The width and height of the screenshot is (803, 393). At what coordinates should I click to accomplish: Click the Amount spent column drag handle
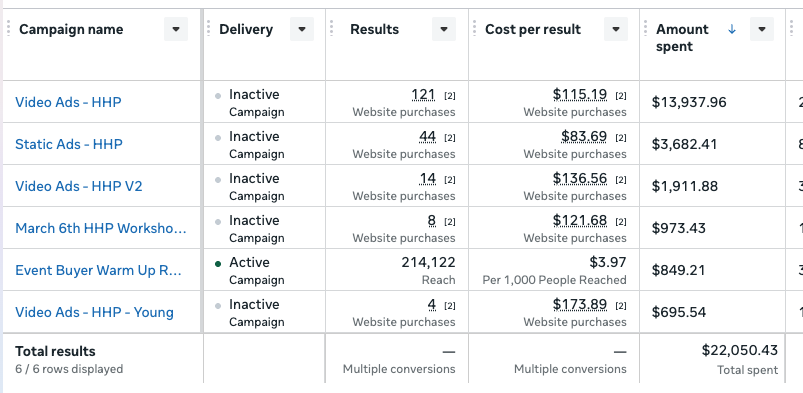pyautogui.click(x=645, y=29)
